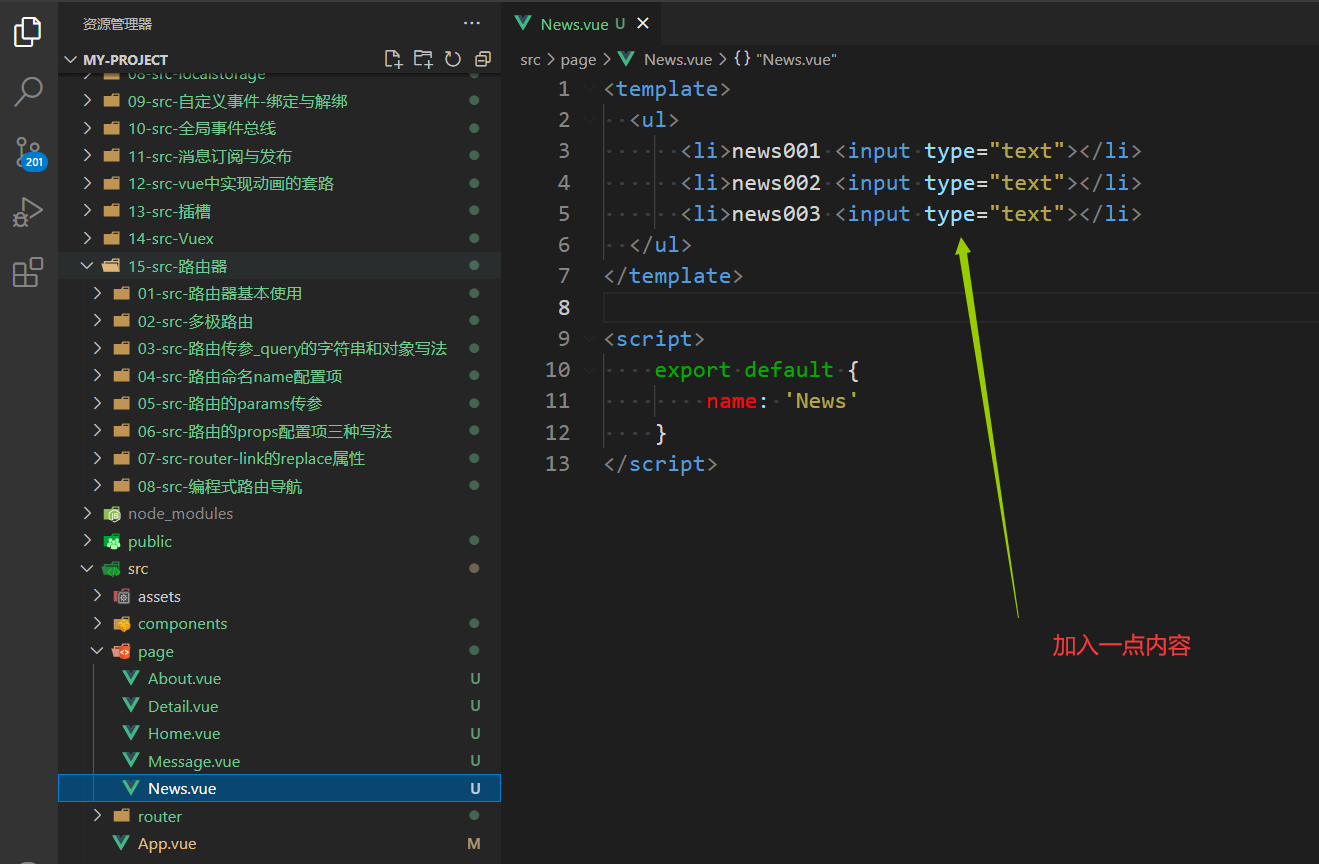The height and width of the screenshot is (864, 1319).
Task: Fold the template block at line 1
Action: pos(590,88)
